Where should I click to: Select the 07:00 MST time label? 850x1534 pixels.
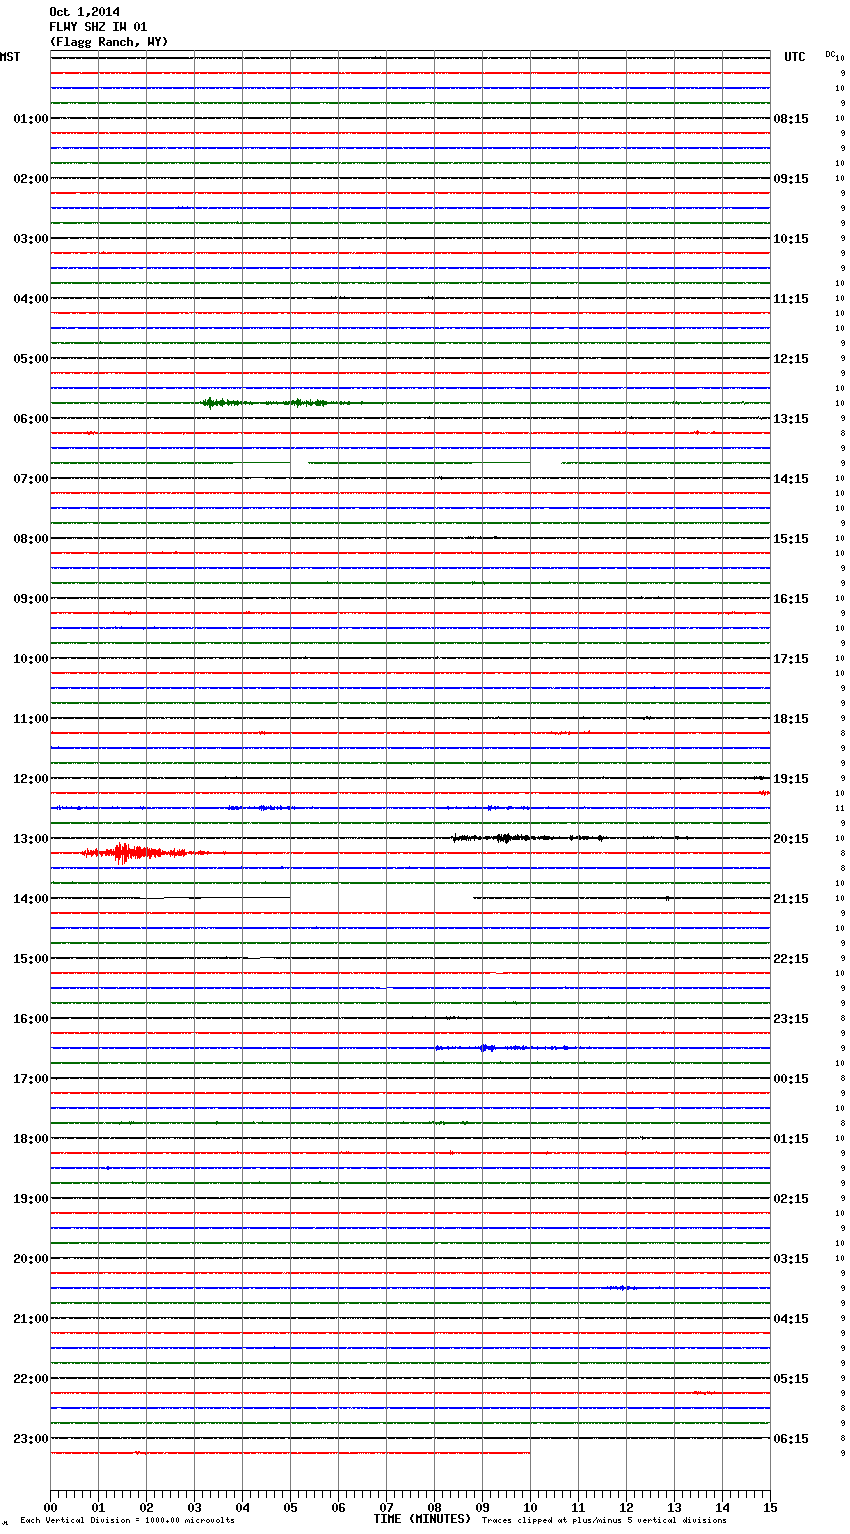click(x=31, y=479)
